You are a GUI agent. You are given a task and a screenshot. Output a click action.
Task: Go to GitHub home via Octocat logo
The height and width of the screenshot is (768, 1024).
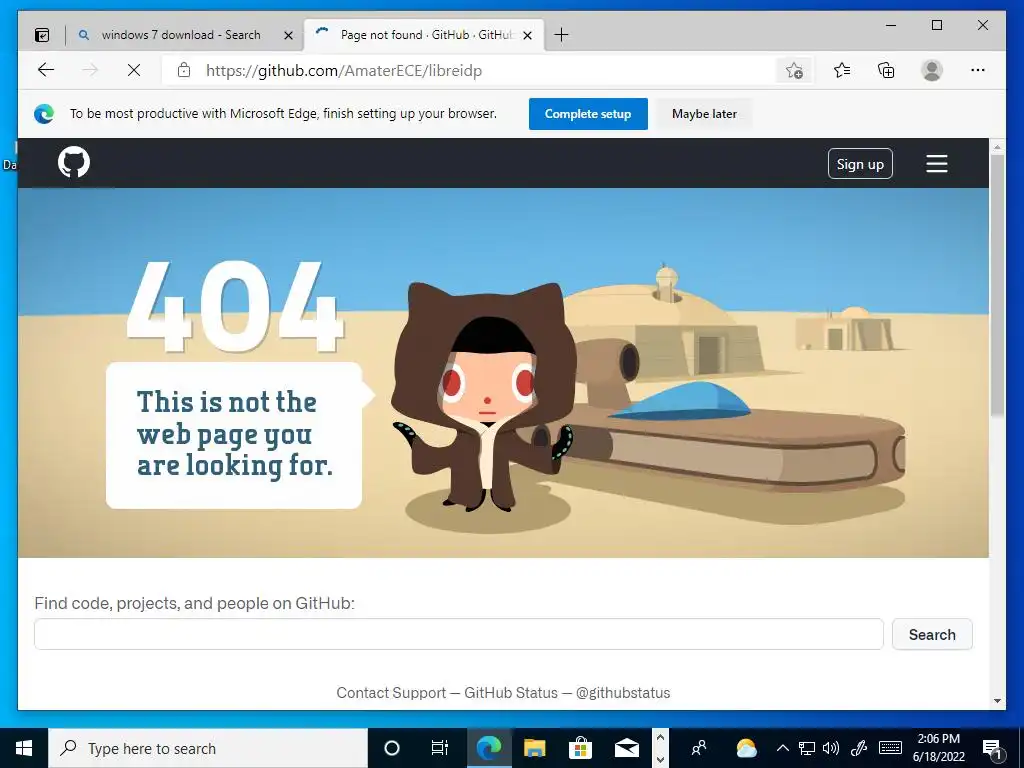pos(74,162)
